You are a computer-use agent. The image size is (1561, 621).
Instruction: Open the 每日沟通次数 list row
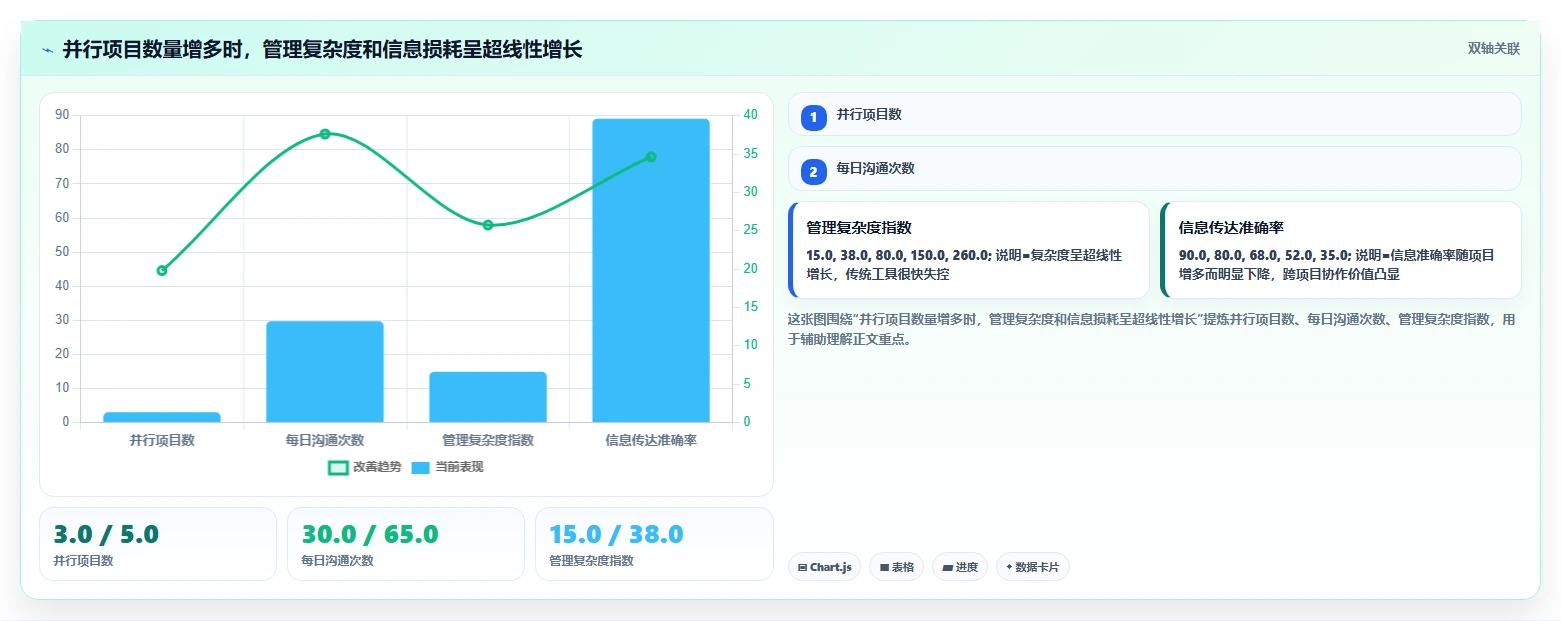click(x=1154, y=168)
